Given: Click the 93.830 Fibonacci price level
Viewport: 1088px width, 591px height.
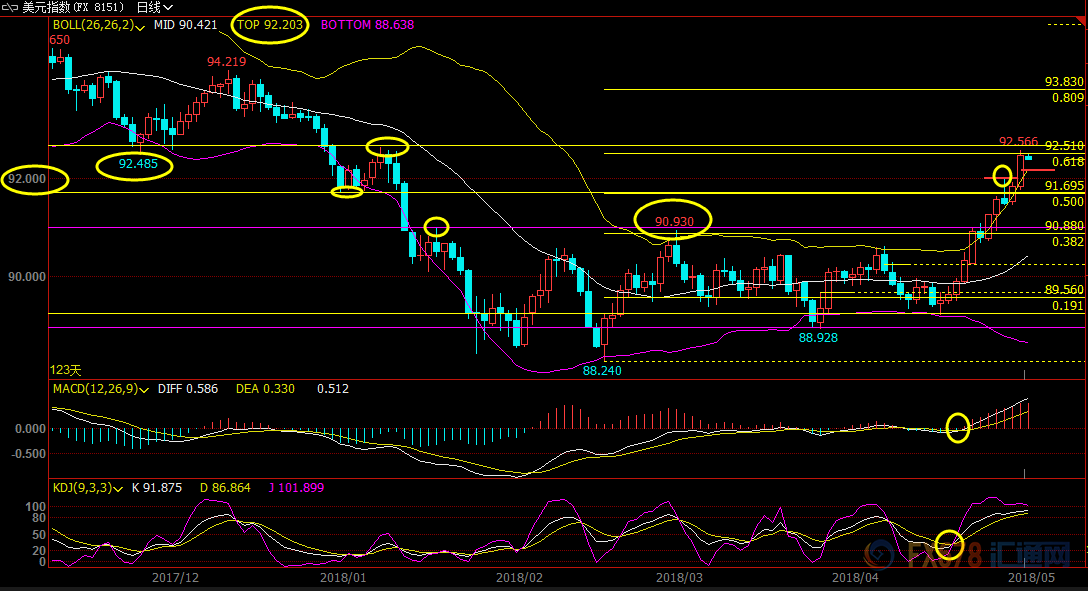Looking at the screenshot, I should tap(1064, 82).
